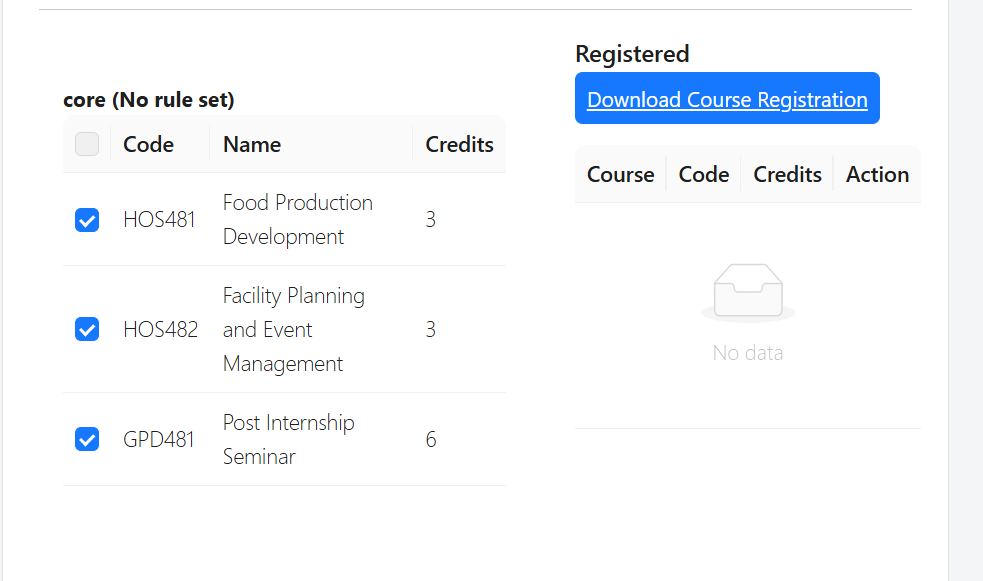The height and width of the screenshot is (581, 983).
Task: Click the Course header in Registered table
Action: tap(620, 174)
